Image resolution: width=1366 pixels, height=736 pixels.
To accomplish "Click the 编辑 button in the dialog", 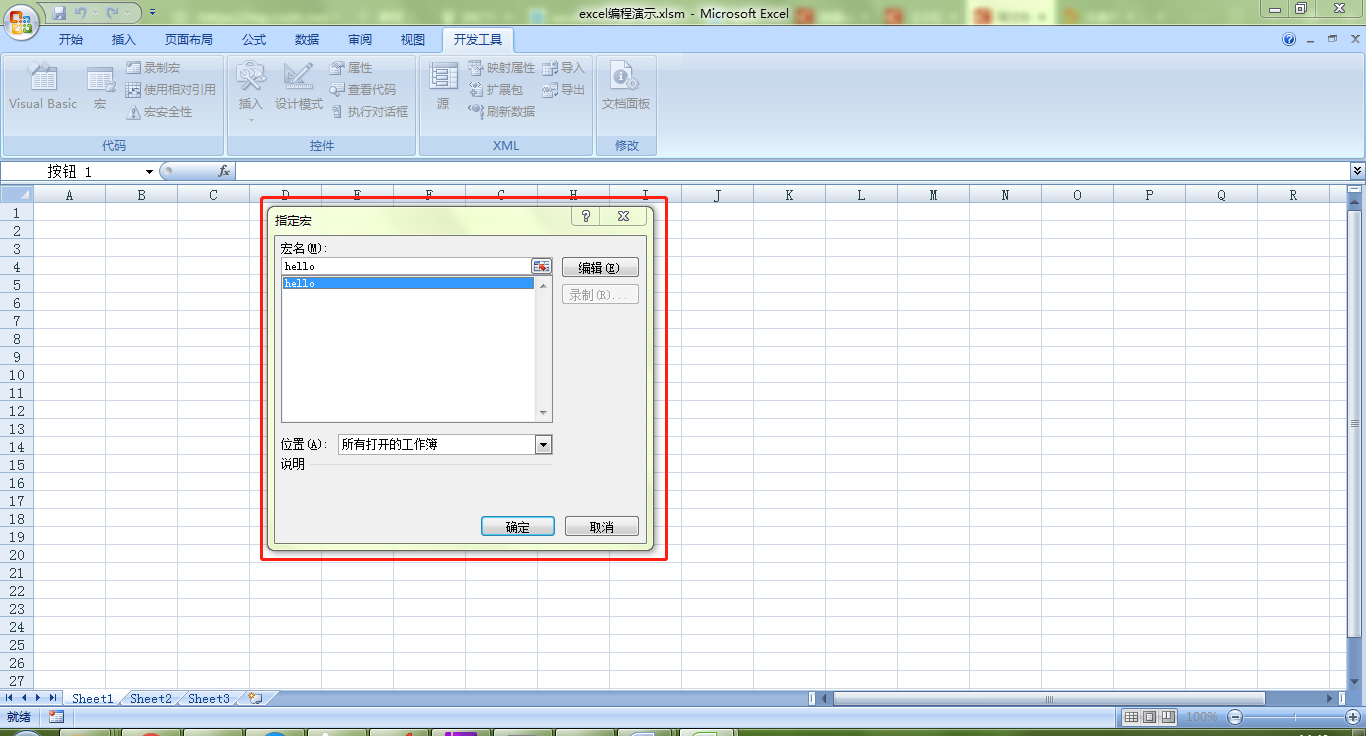I will click(600, 268).
